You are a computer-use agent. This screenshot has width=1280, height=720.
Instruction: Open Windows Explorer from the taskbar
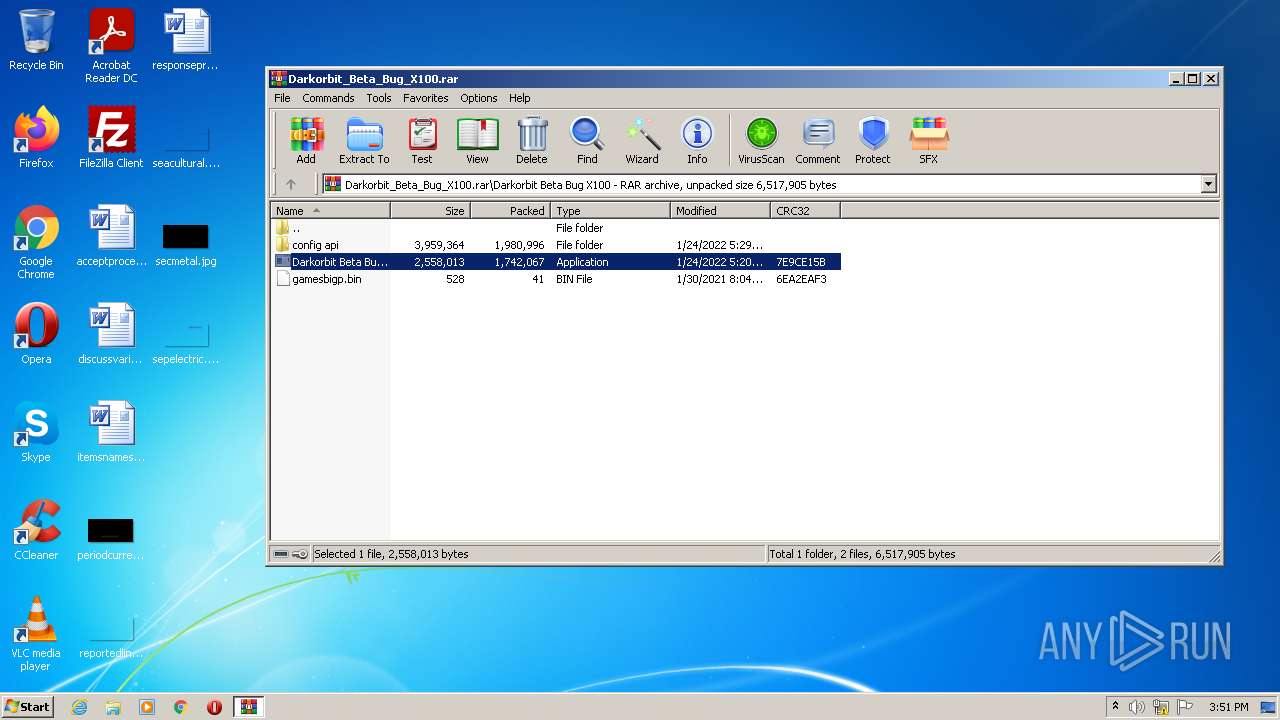(x=113, y=707)
